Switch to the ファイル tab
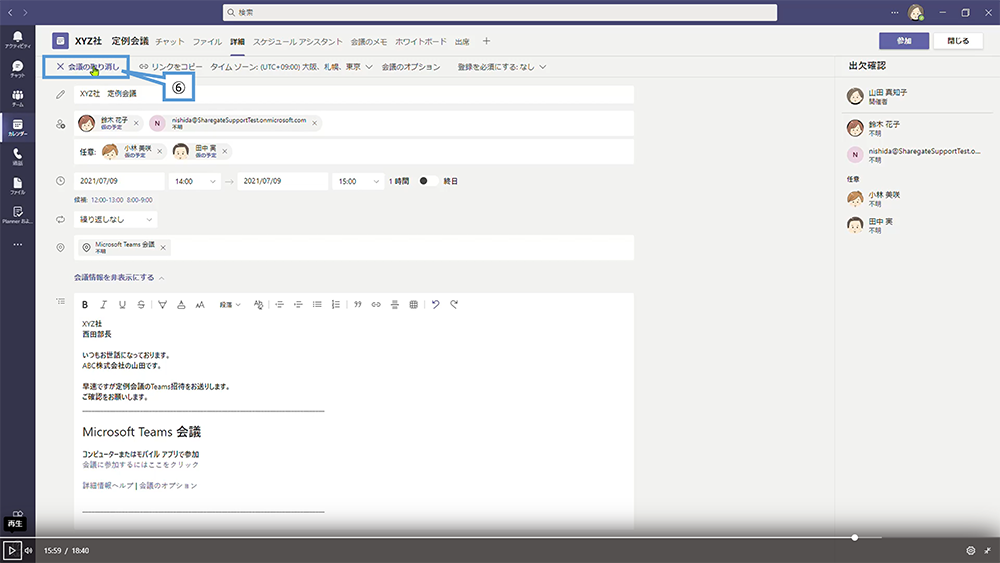Screen dimensions: 1000x563 click(x=207, y=41)
